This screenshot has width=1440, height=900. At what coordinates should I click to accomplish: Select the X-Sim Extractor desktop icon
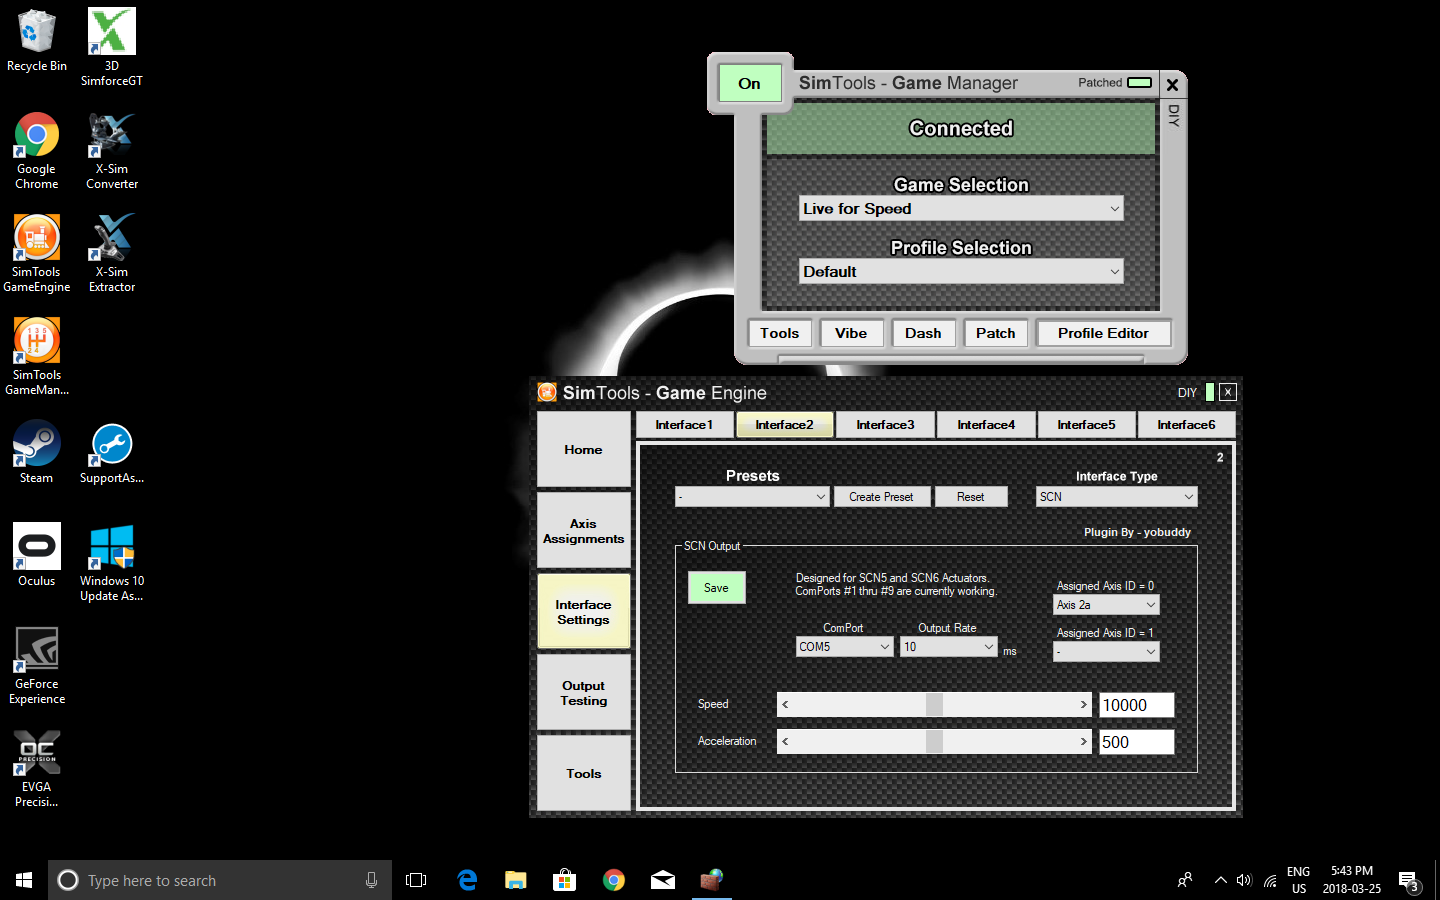(x=112, y=254)
